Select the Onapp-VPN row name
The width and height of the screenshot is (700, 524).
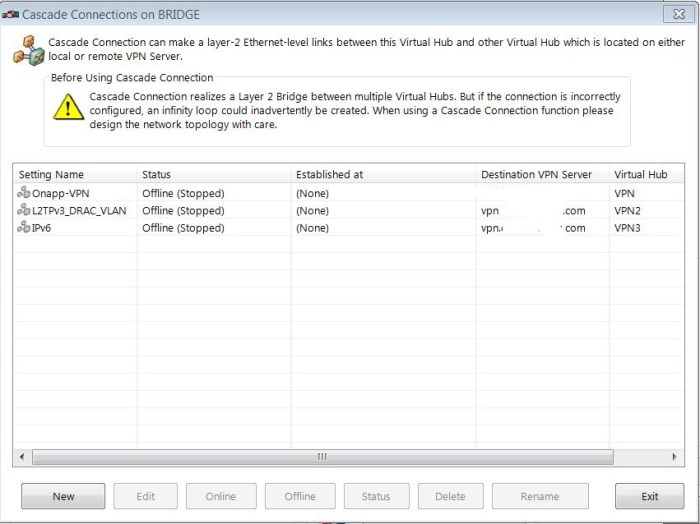click(x=61, y=193)
